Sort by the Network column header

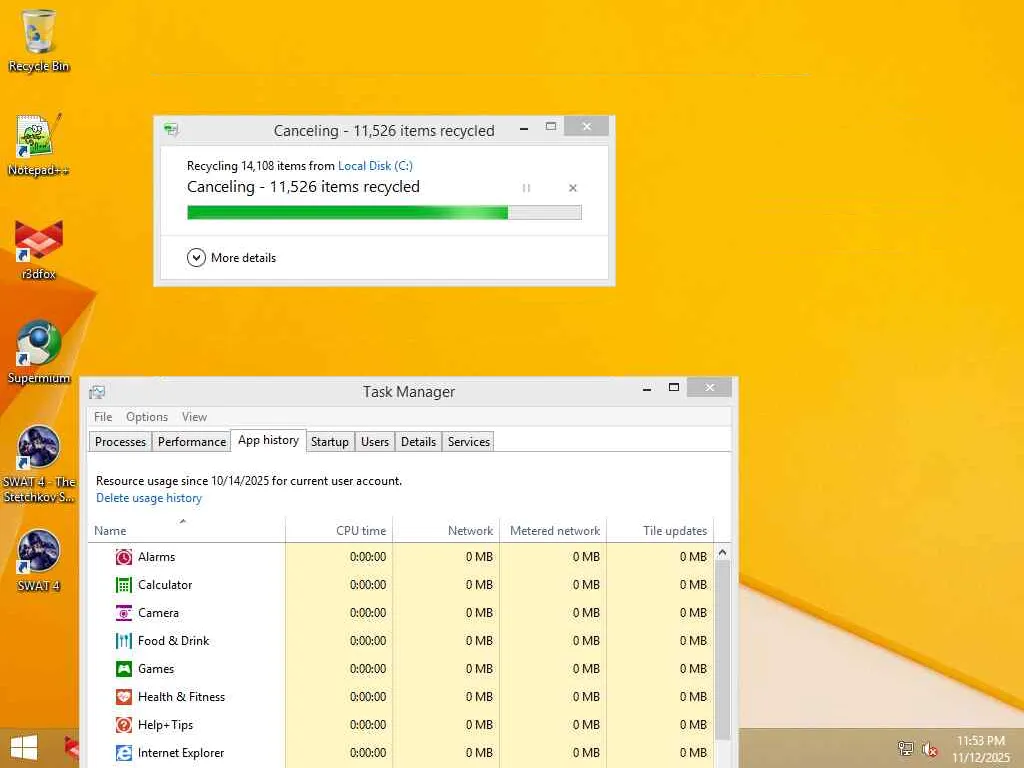(446, 530)
